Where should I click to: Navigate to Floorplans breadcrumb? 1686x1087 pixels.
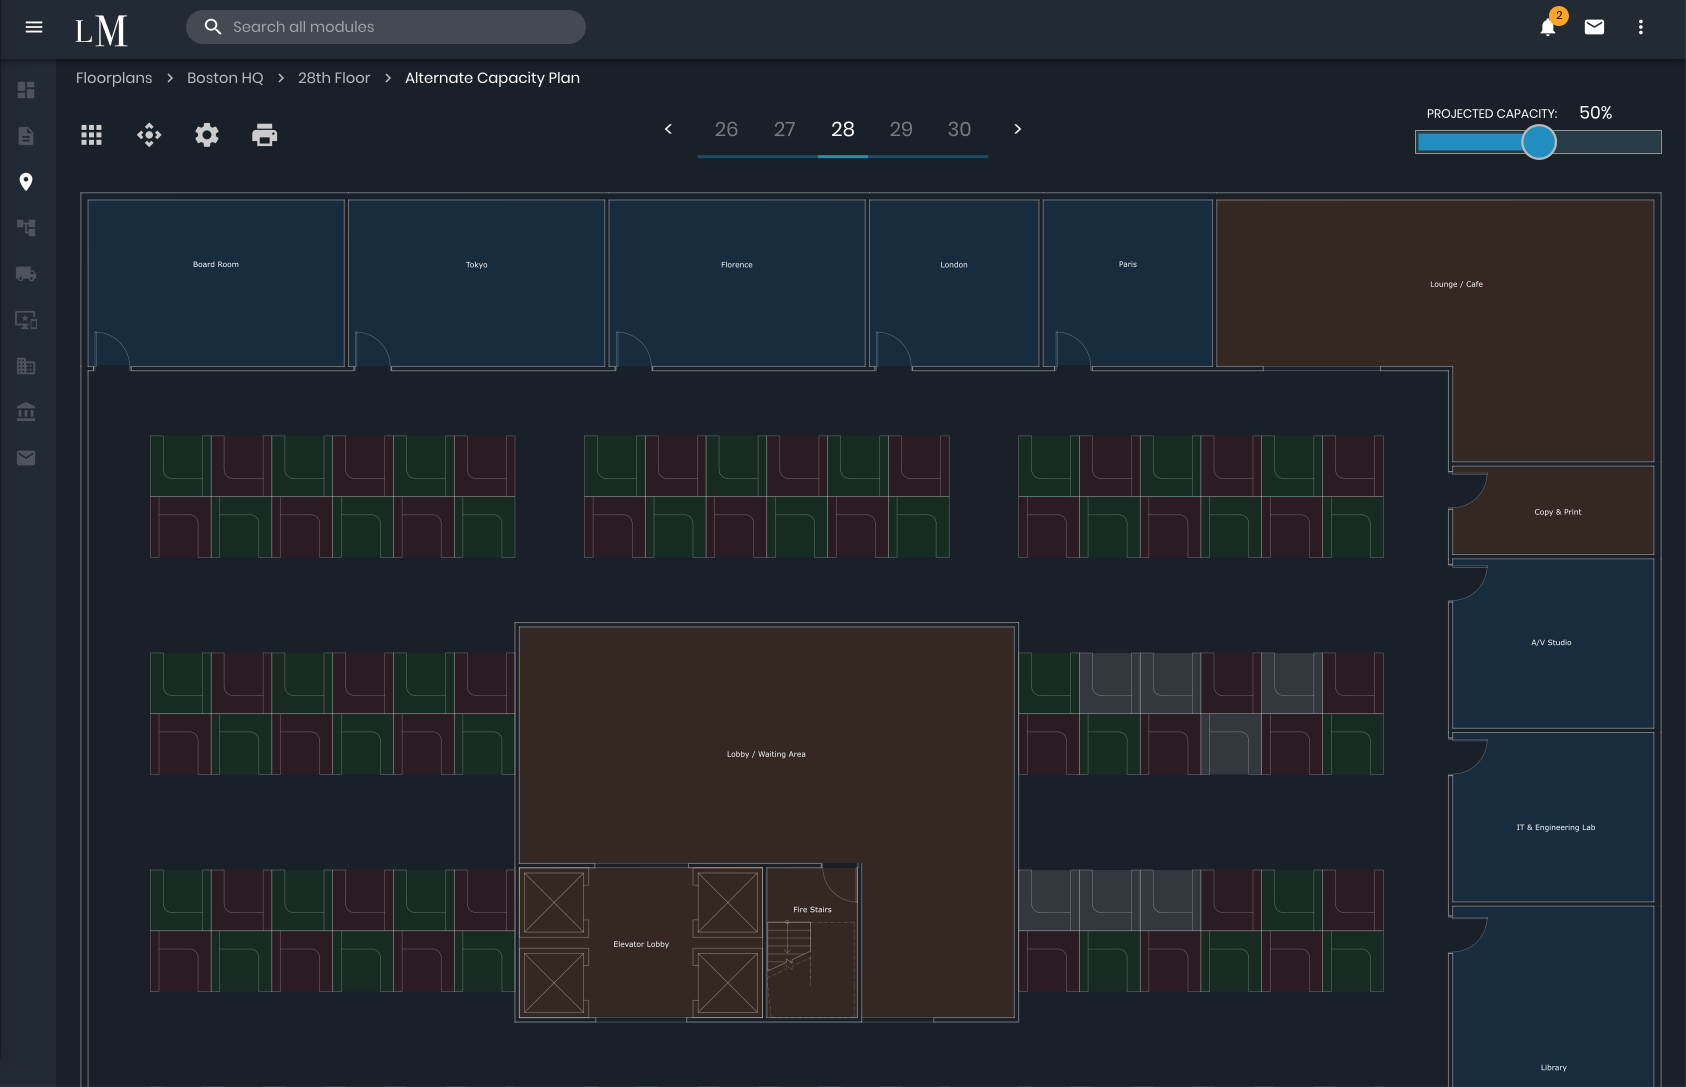pos(114,78)
